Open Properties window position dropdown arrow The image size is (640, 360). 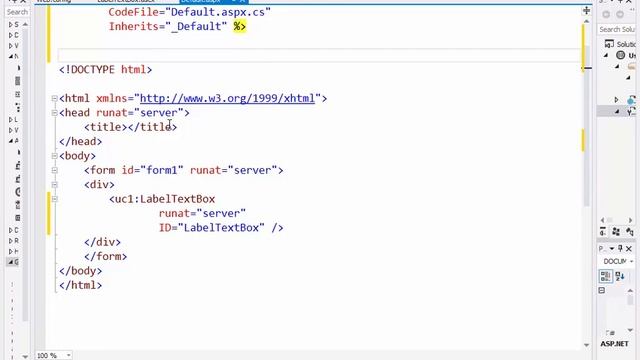pos(612,249)
